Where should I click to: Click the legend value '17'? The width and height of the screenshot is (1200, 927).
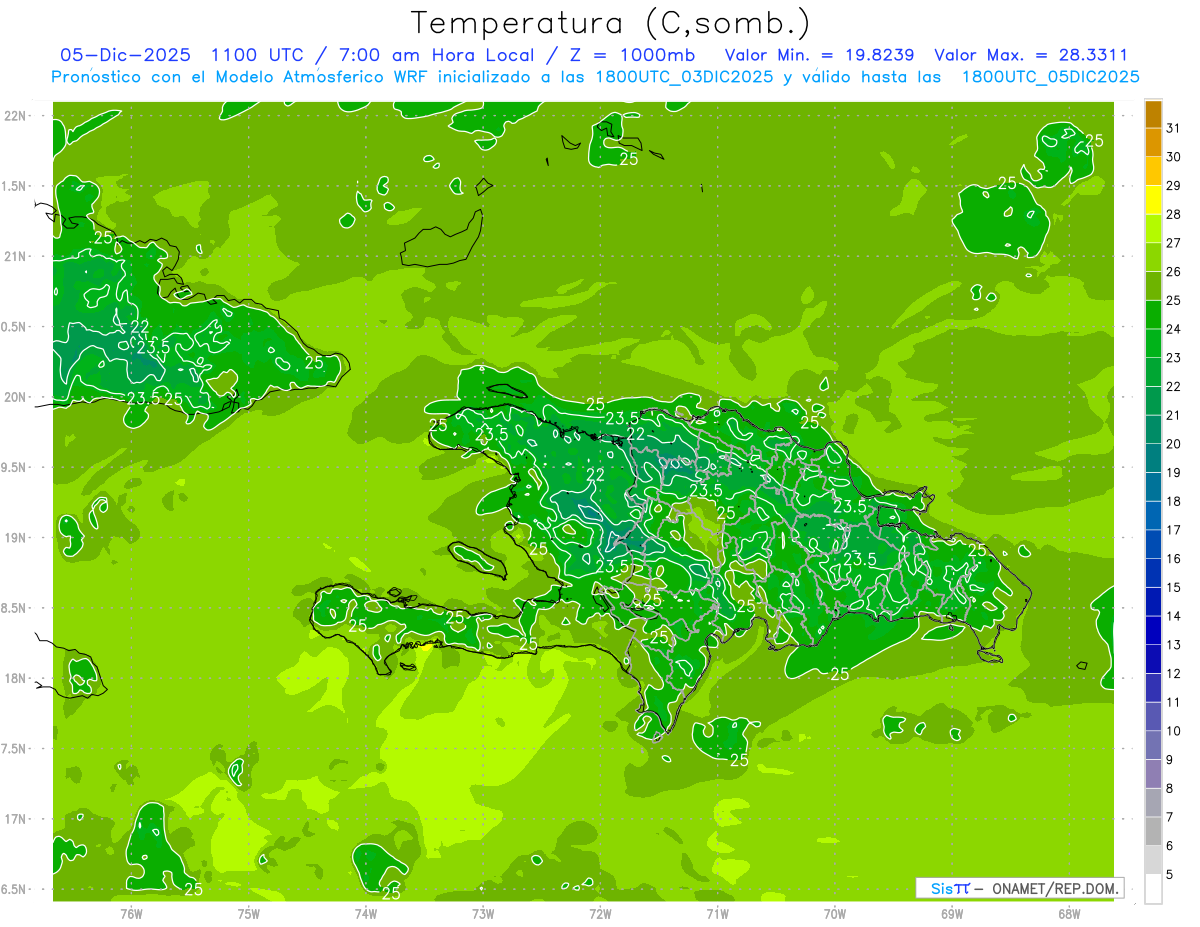click(x=1174, y=530)
